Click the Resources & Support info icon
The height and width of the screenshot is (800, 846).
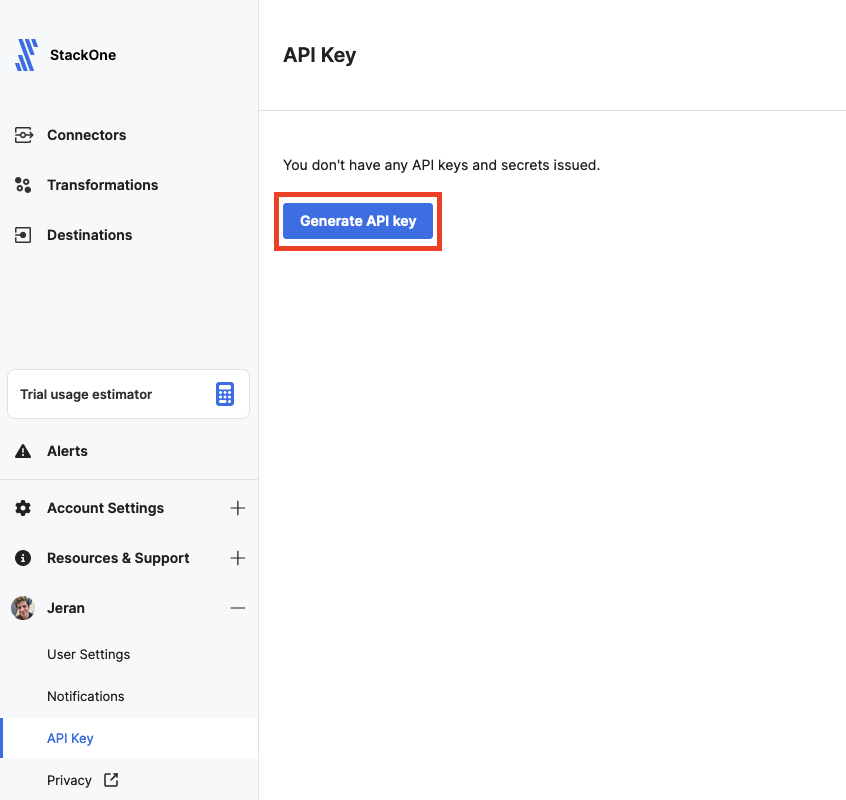coord(22,558)
